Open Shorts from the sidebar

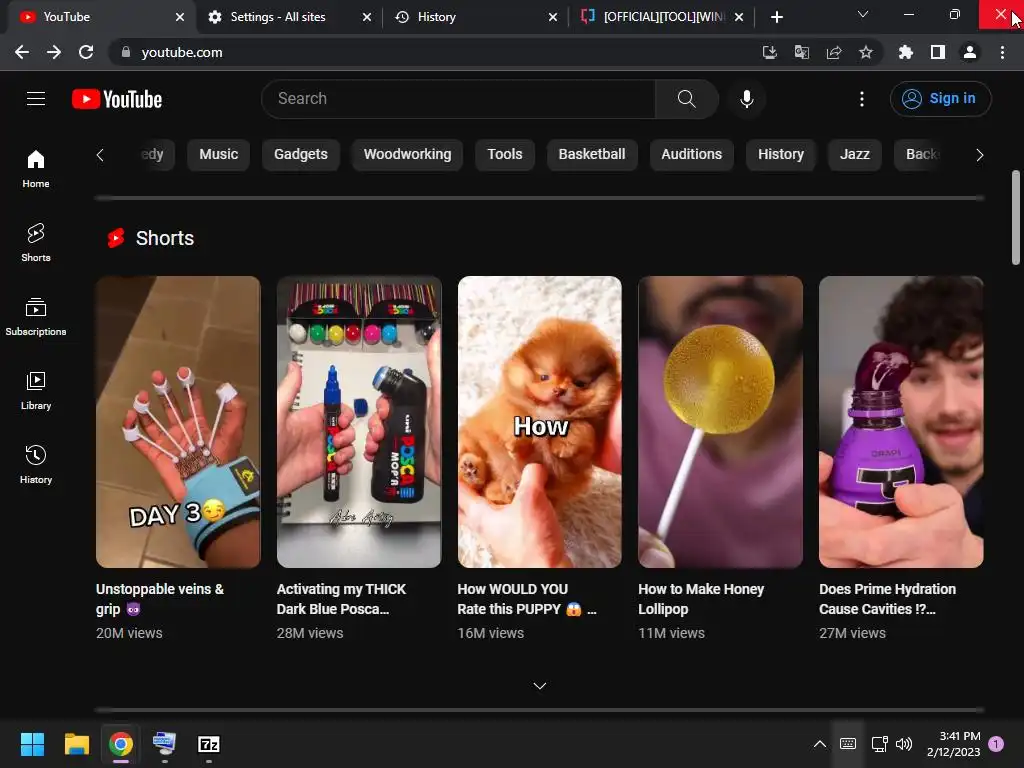click(x=36, y=242)
